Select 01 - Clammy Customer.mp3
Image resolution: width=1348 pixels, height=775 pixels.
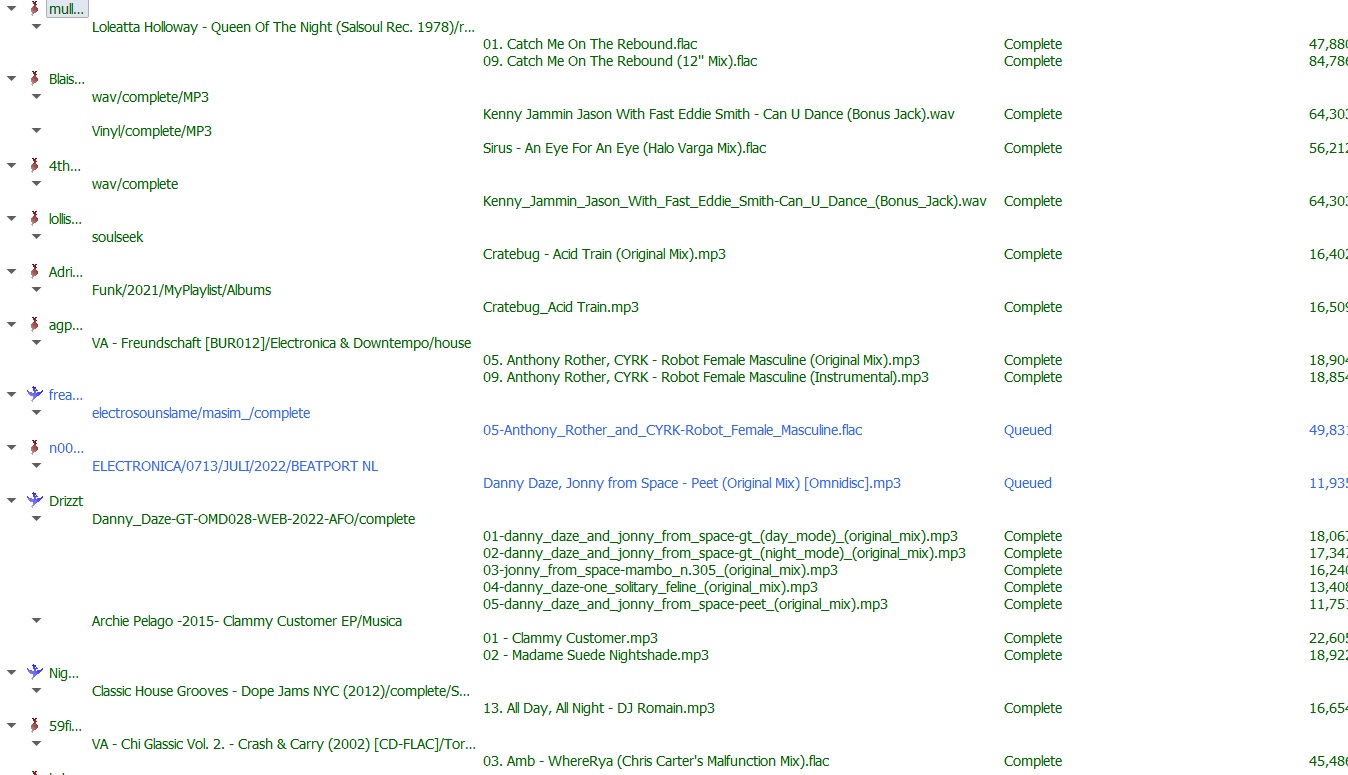coord(570,638)
